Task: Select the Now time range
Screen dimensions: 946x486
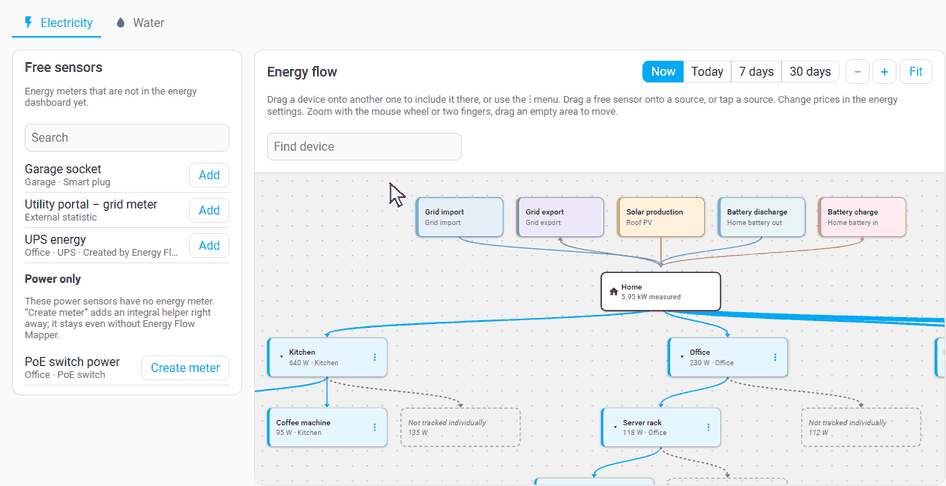Action: point(663,72)
